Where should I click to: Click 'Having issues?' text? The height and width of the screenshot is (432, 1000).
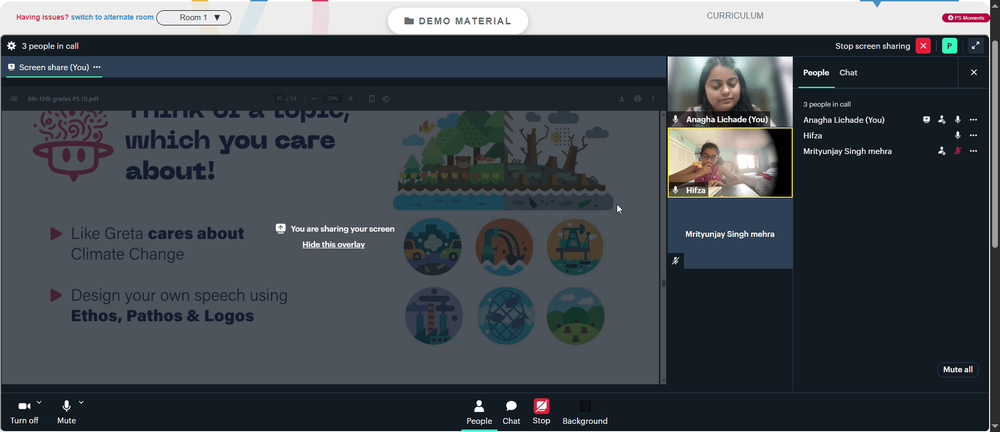pyautogui.click(x=42, y=17)
